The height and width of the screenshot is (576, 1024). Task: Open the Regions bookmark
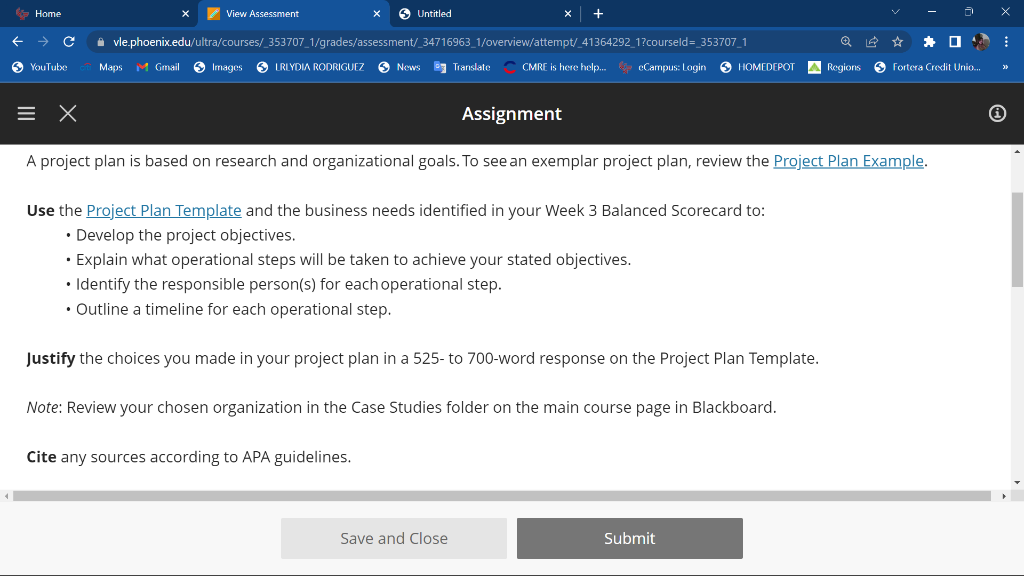pos(835,67)
